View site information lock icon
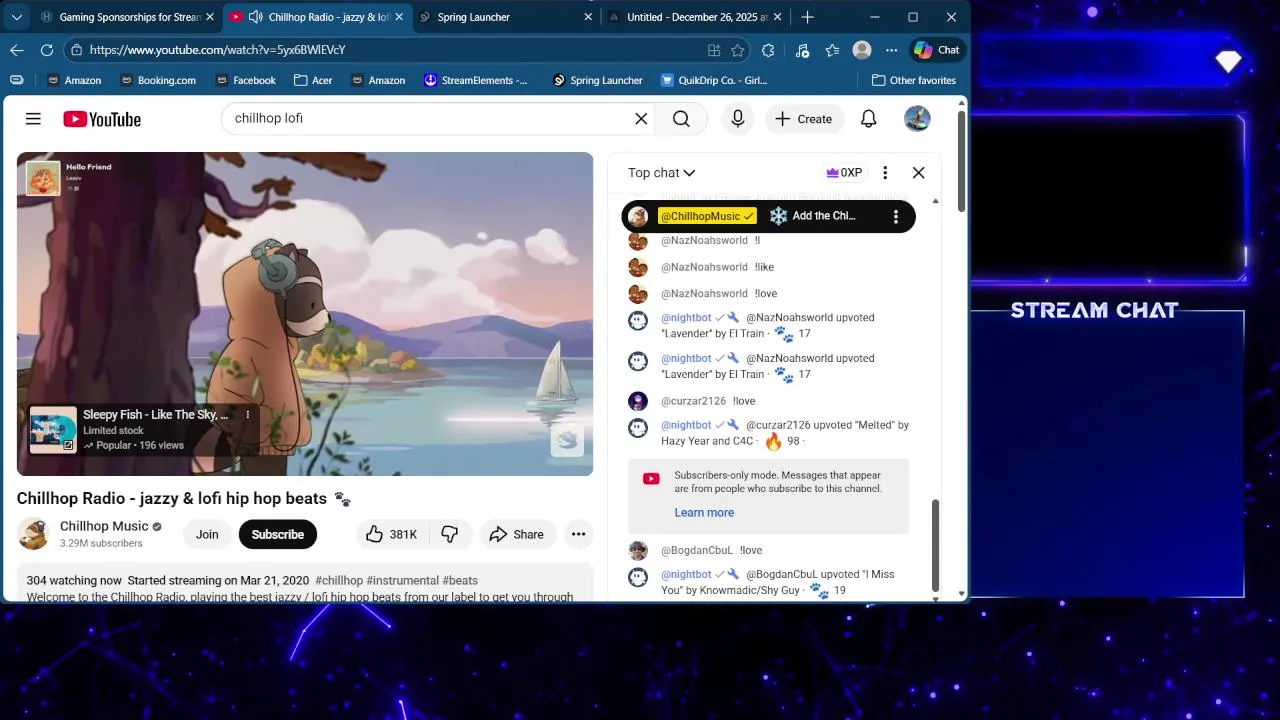This screenshot has height=720, width=1280. 75,50
